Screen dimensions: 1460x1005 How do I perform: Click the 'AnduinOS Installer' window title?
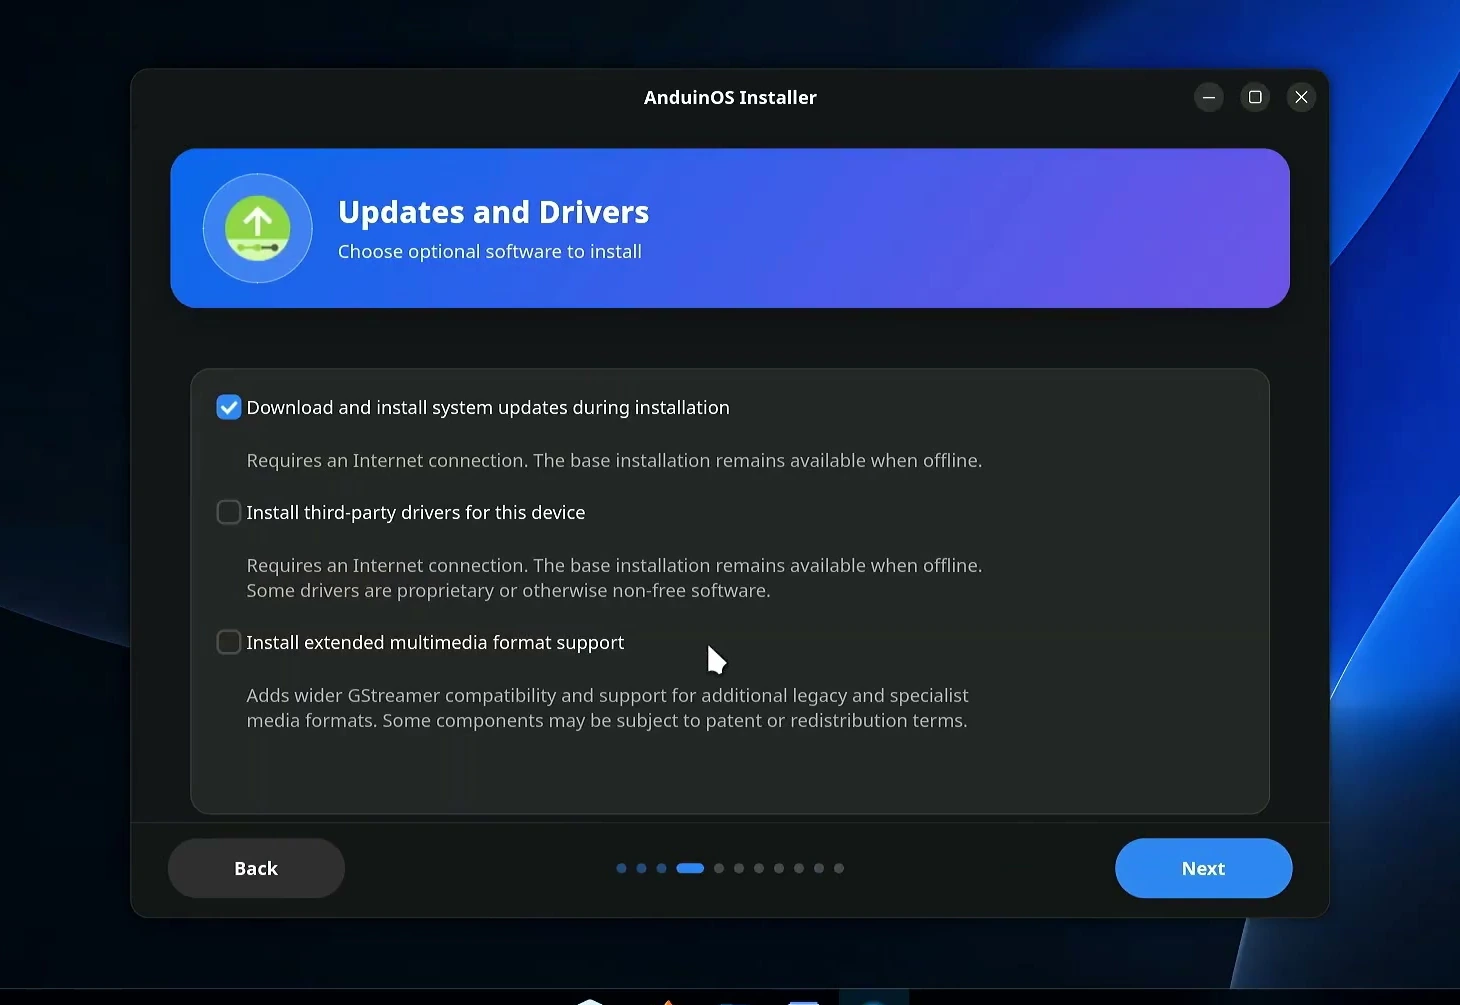(730, 97)
